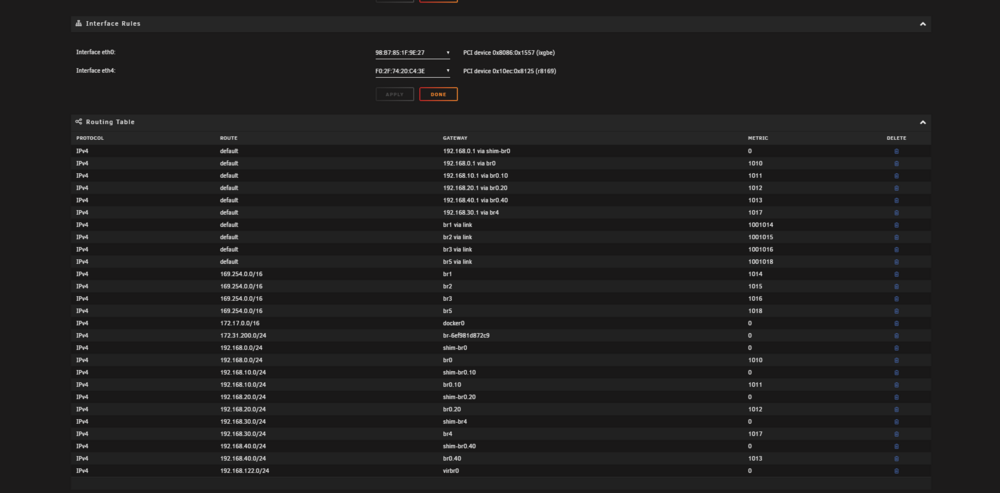
Task: Delete the 169.254.0.0/16 route on br2
Action: point(896,286)
